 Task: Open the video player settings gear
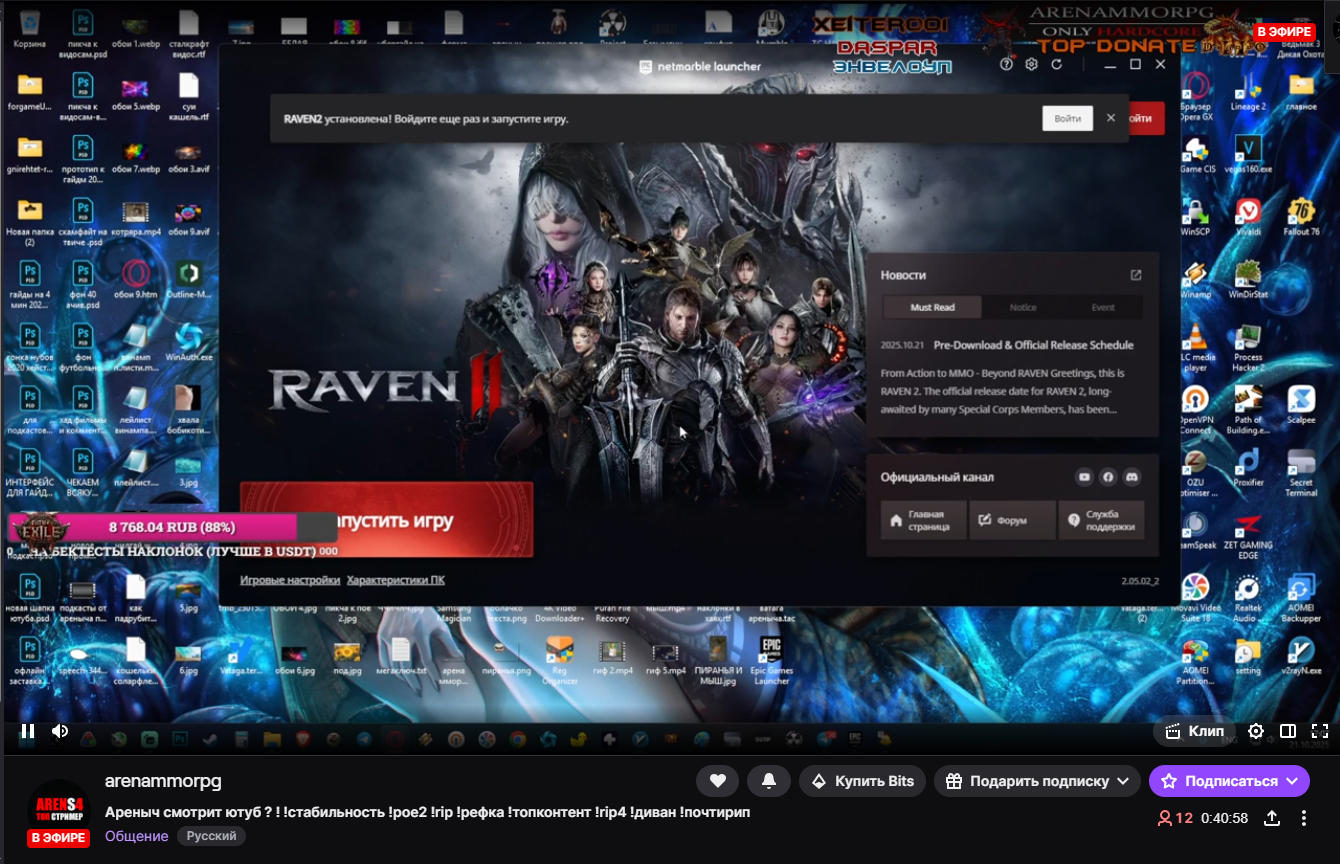tap(1256, 731)
